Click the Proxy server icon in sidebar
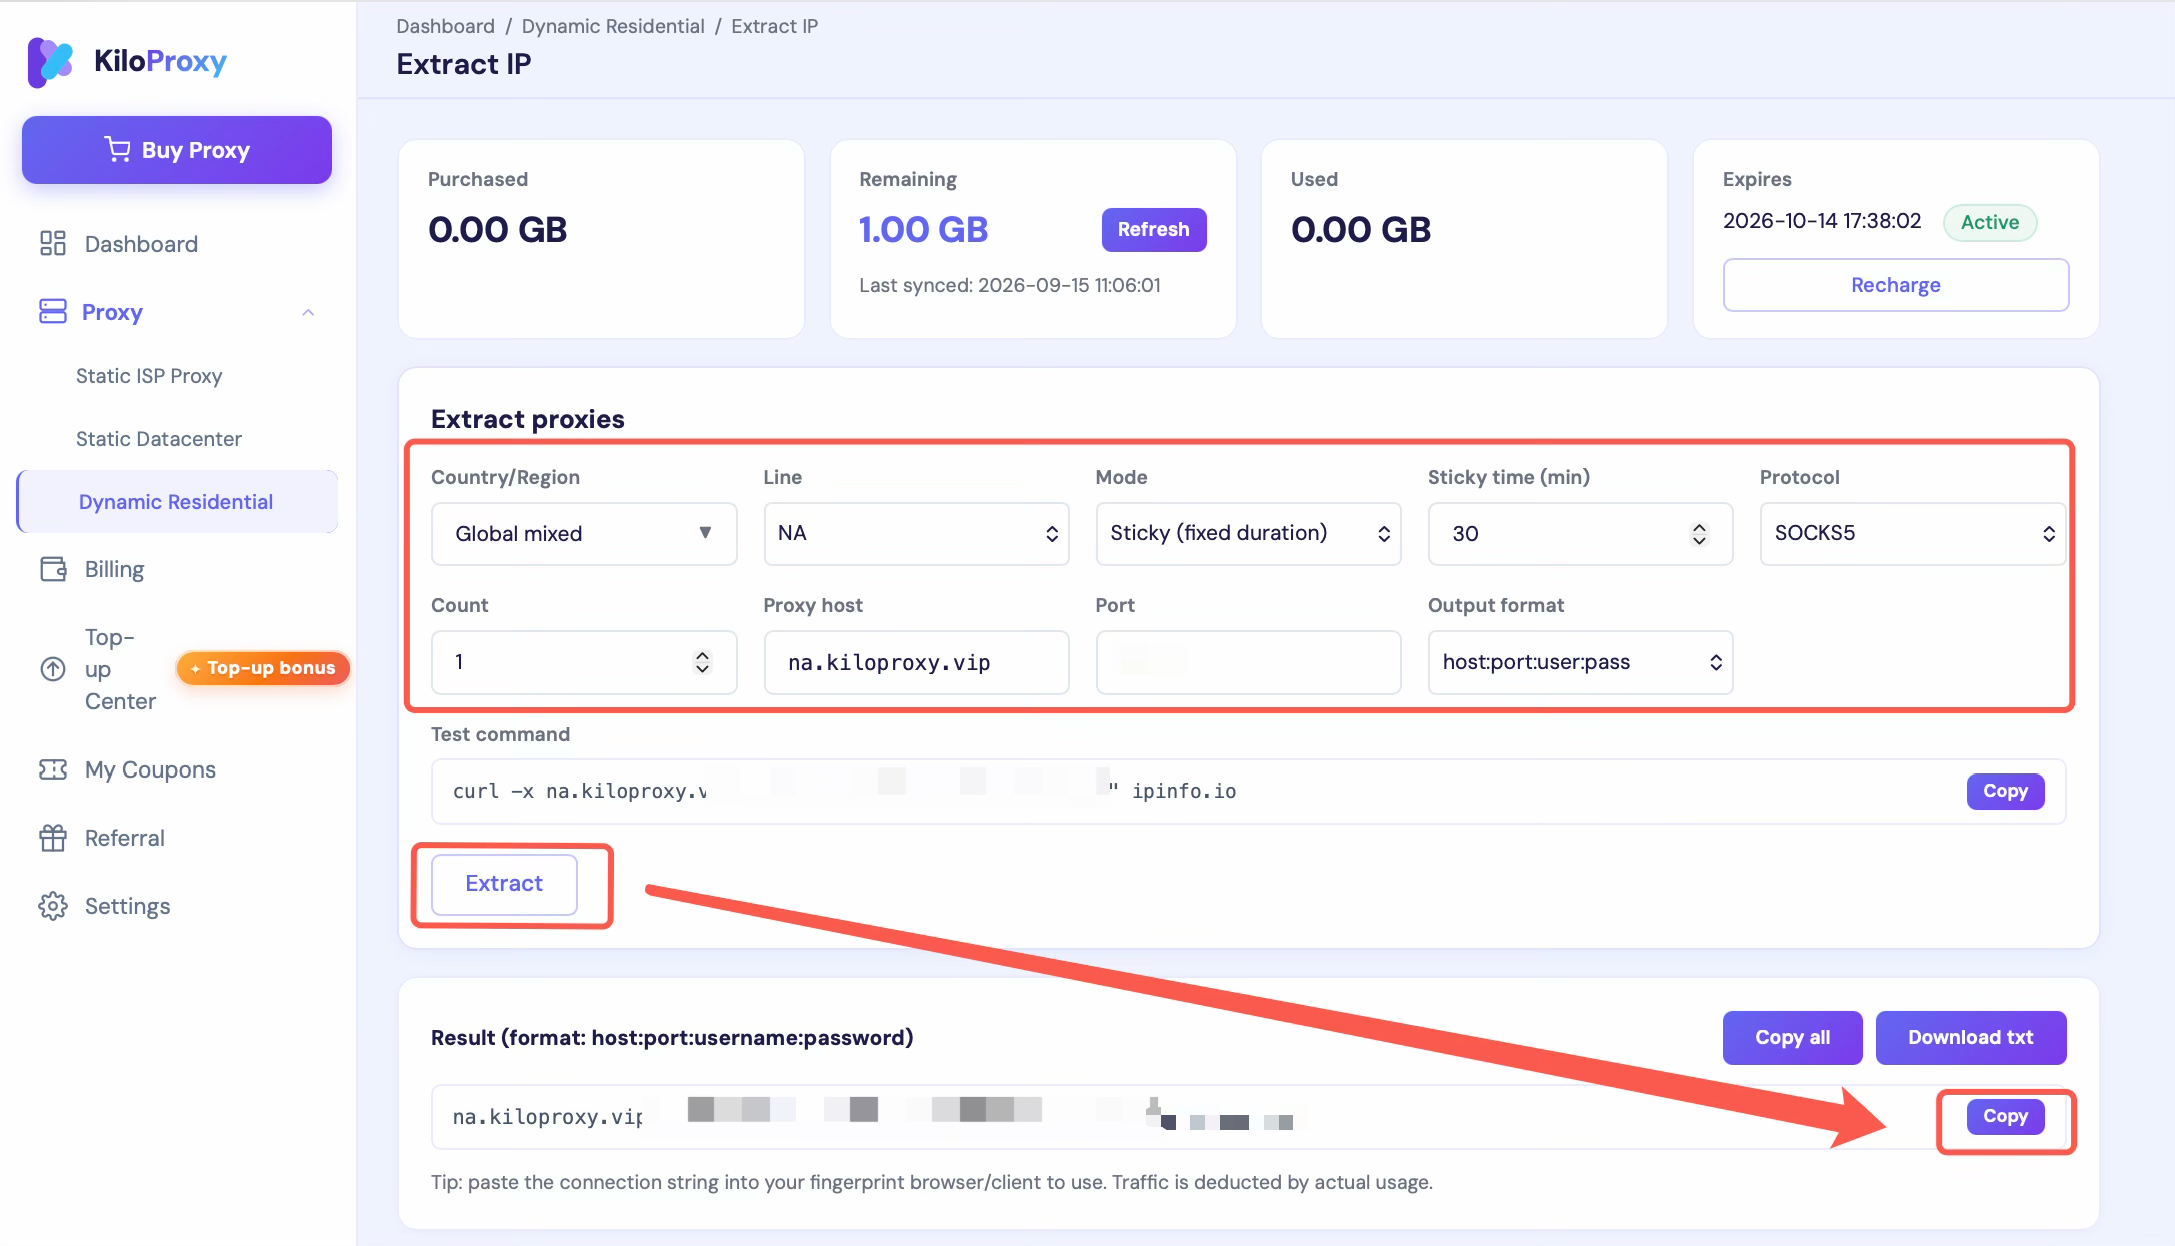This screenshot has height=1246, width=2175. (x=53, y=312)
